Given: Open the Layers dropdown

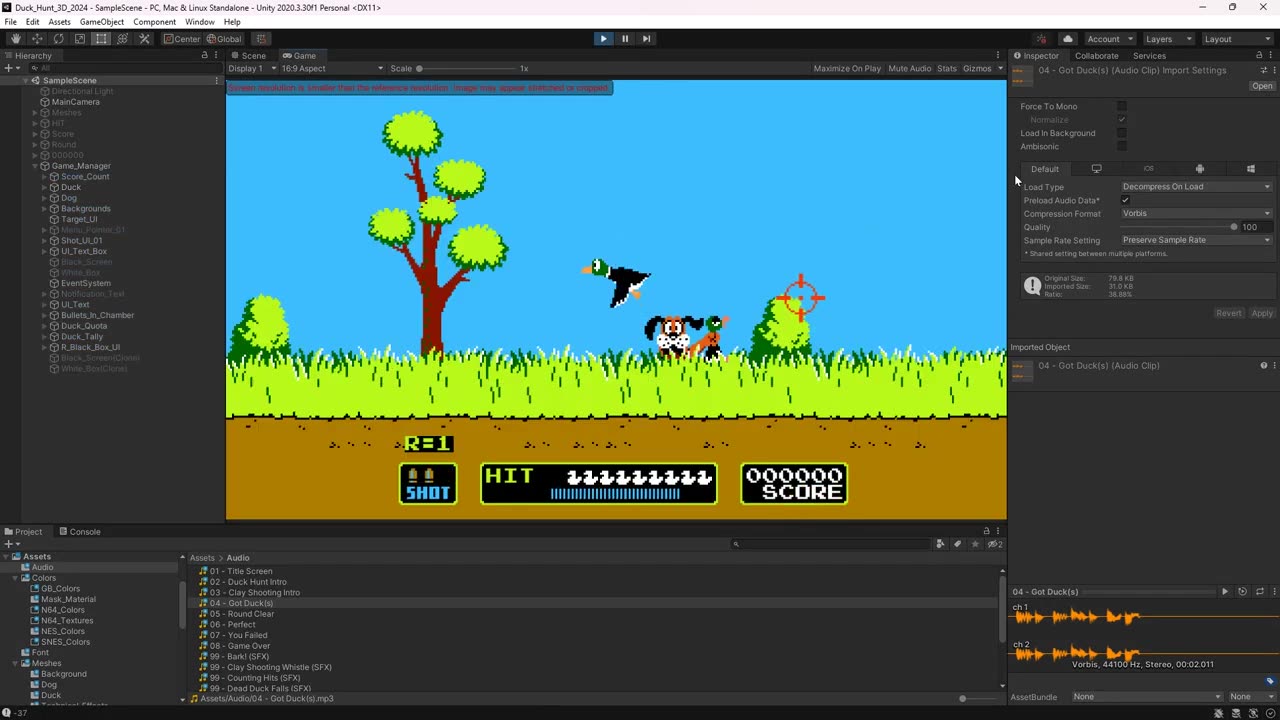Looking at the screenshot, I should 1168,39.
